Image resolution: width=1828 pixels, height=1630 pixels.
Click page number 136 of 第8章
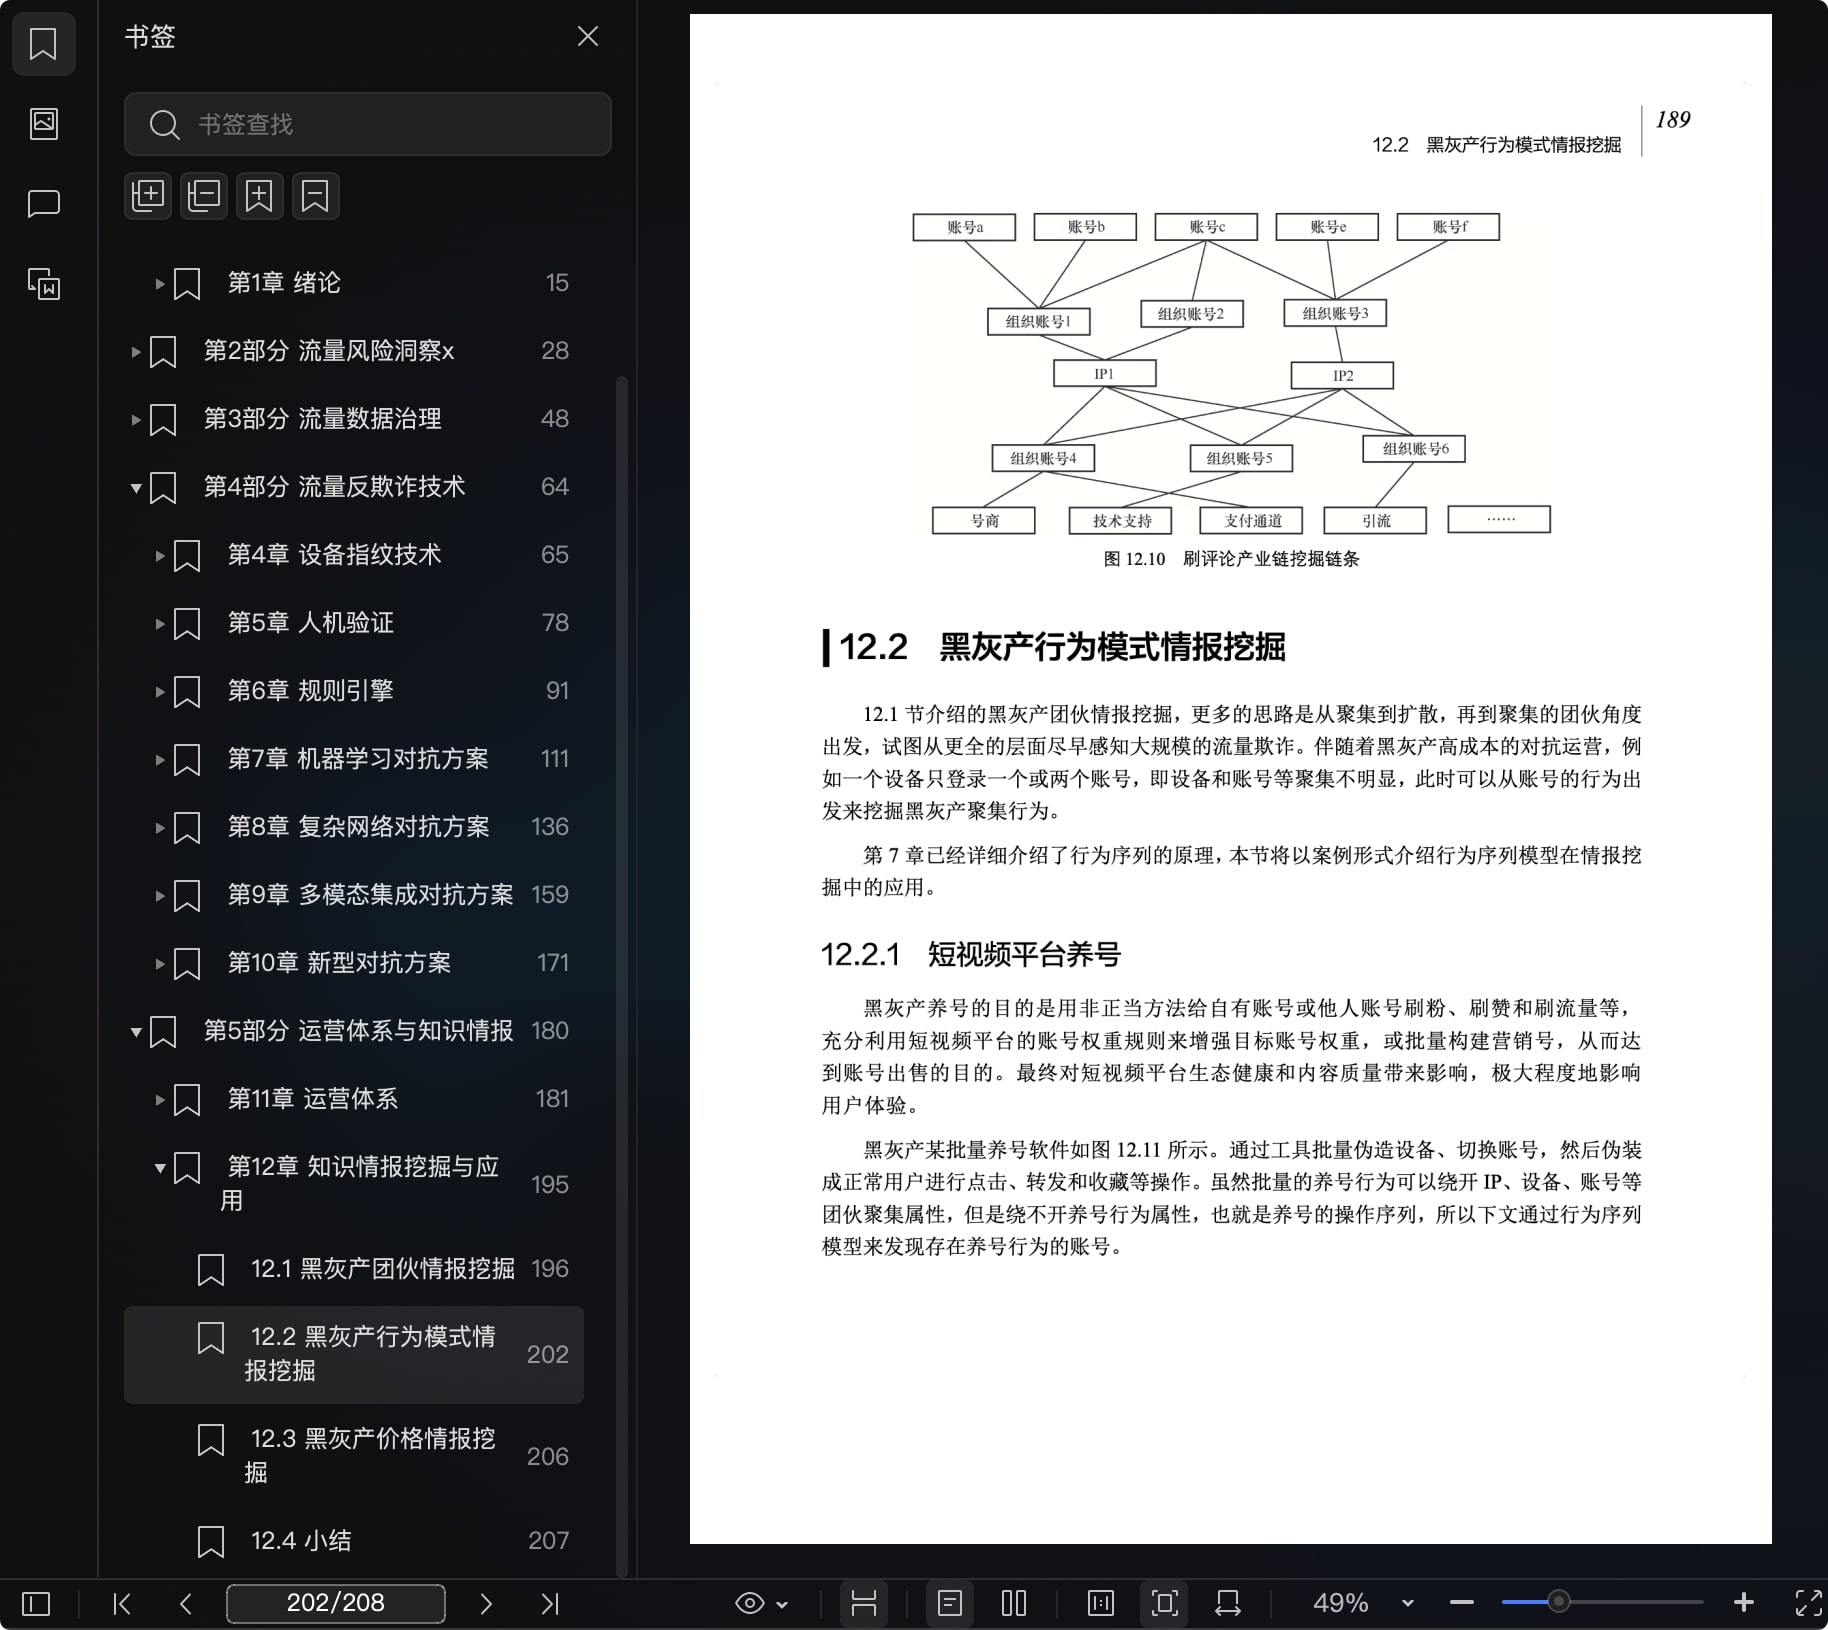click(x=550, y=827)
